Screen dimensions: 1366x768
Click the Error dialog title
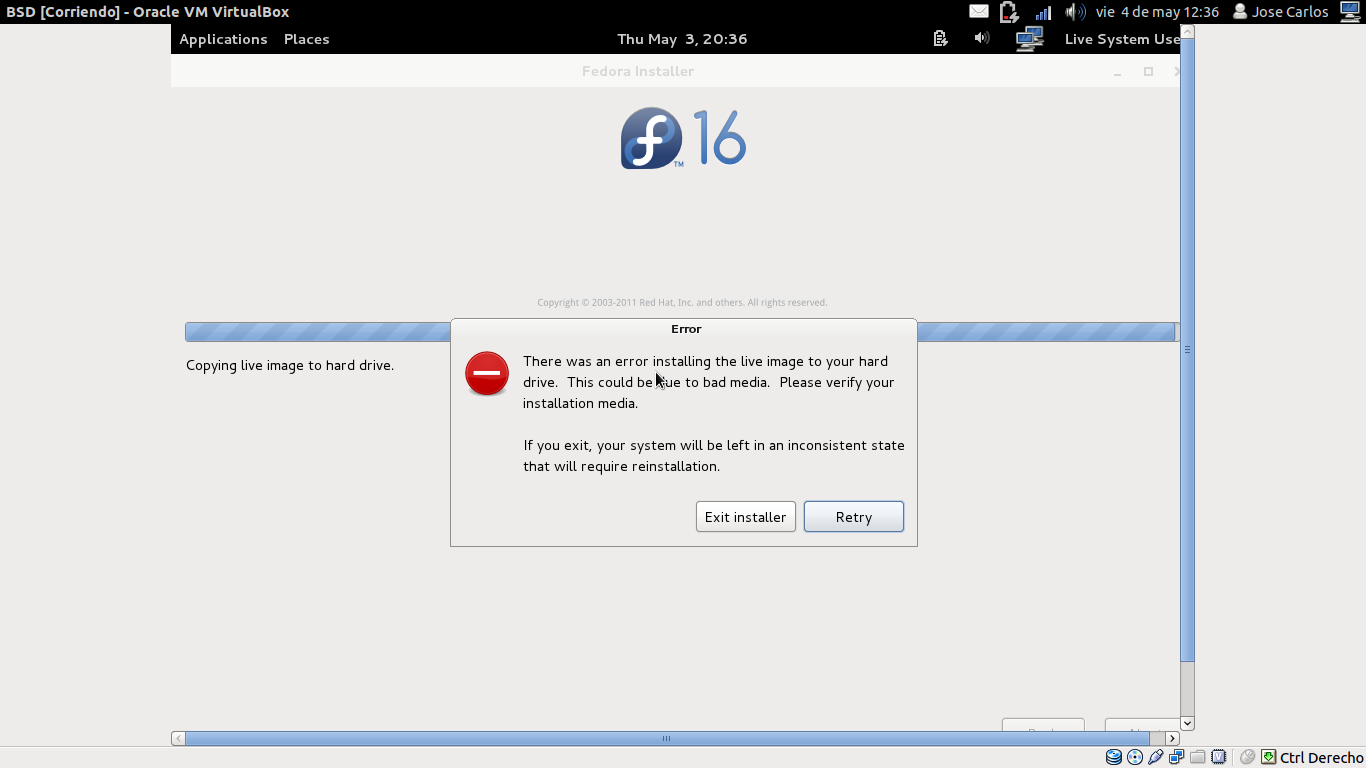tap(686, 328)
